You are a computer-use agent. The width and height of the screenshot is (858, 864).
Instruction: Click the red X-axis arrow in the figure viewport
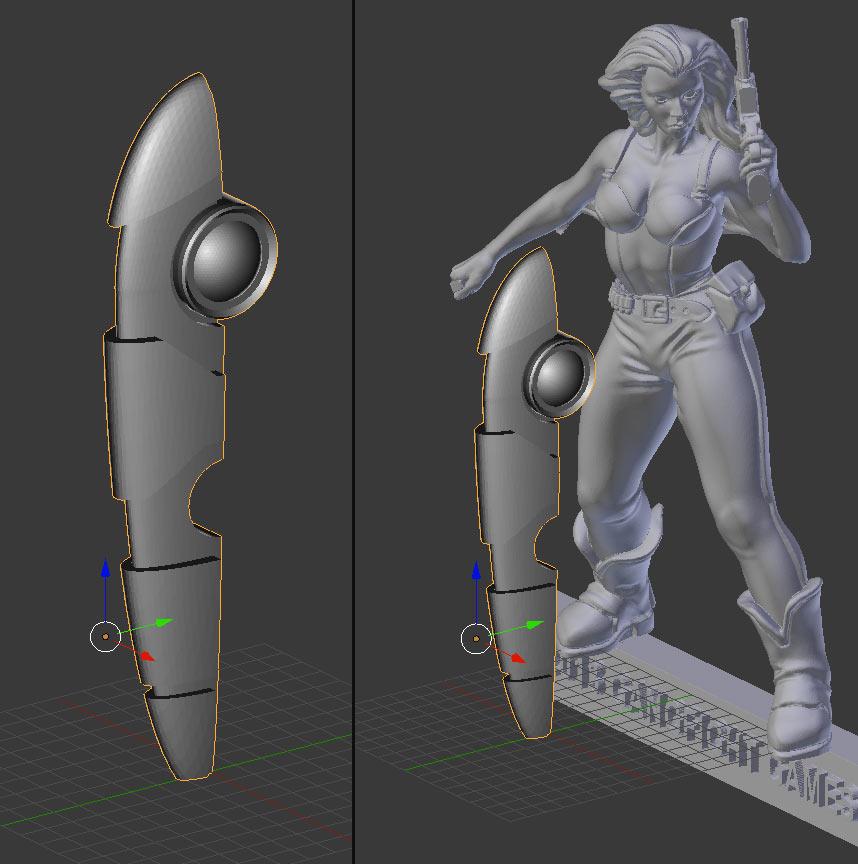pyautogui.click(x=518, y=657)
